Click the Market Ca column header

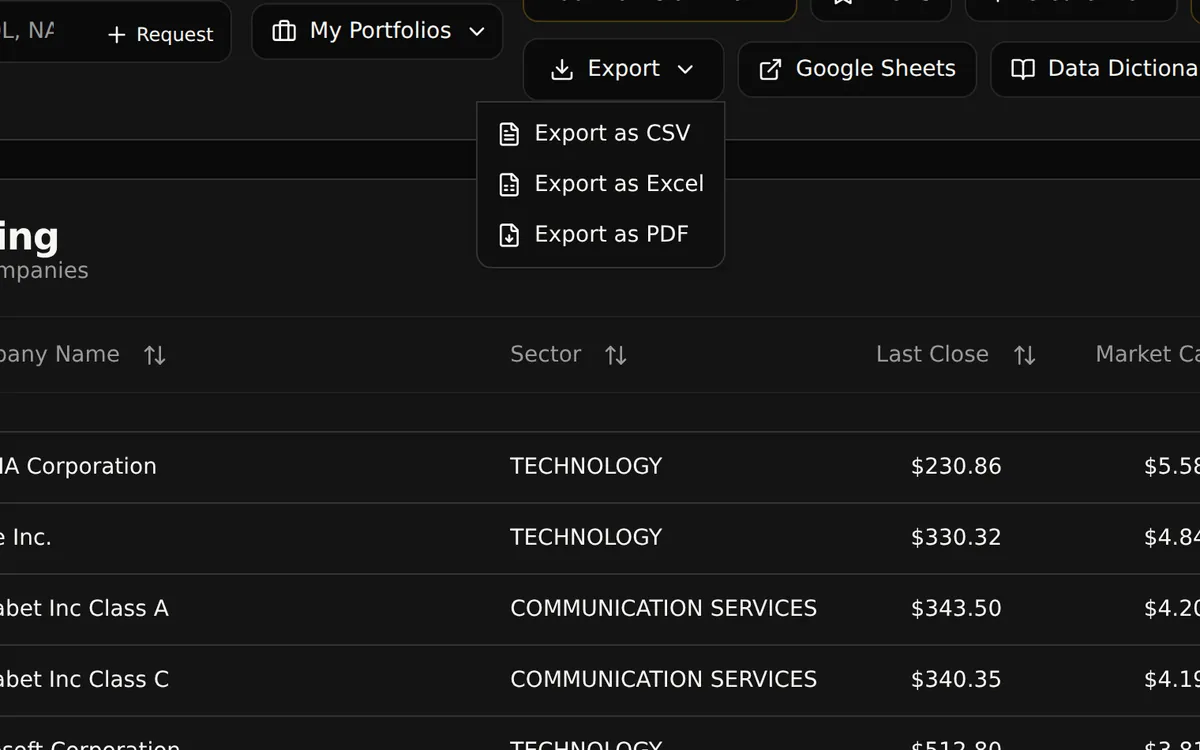coord(1147,354)
